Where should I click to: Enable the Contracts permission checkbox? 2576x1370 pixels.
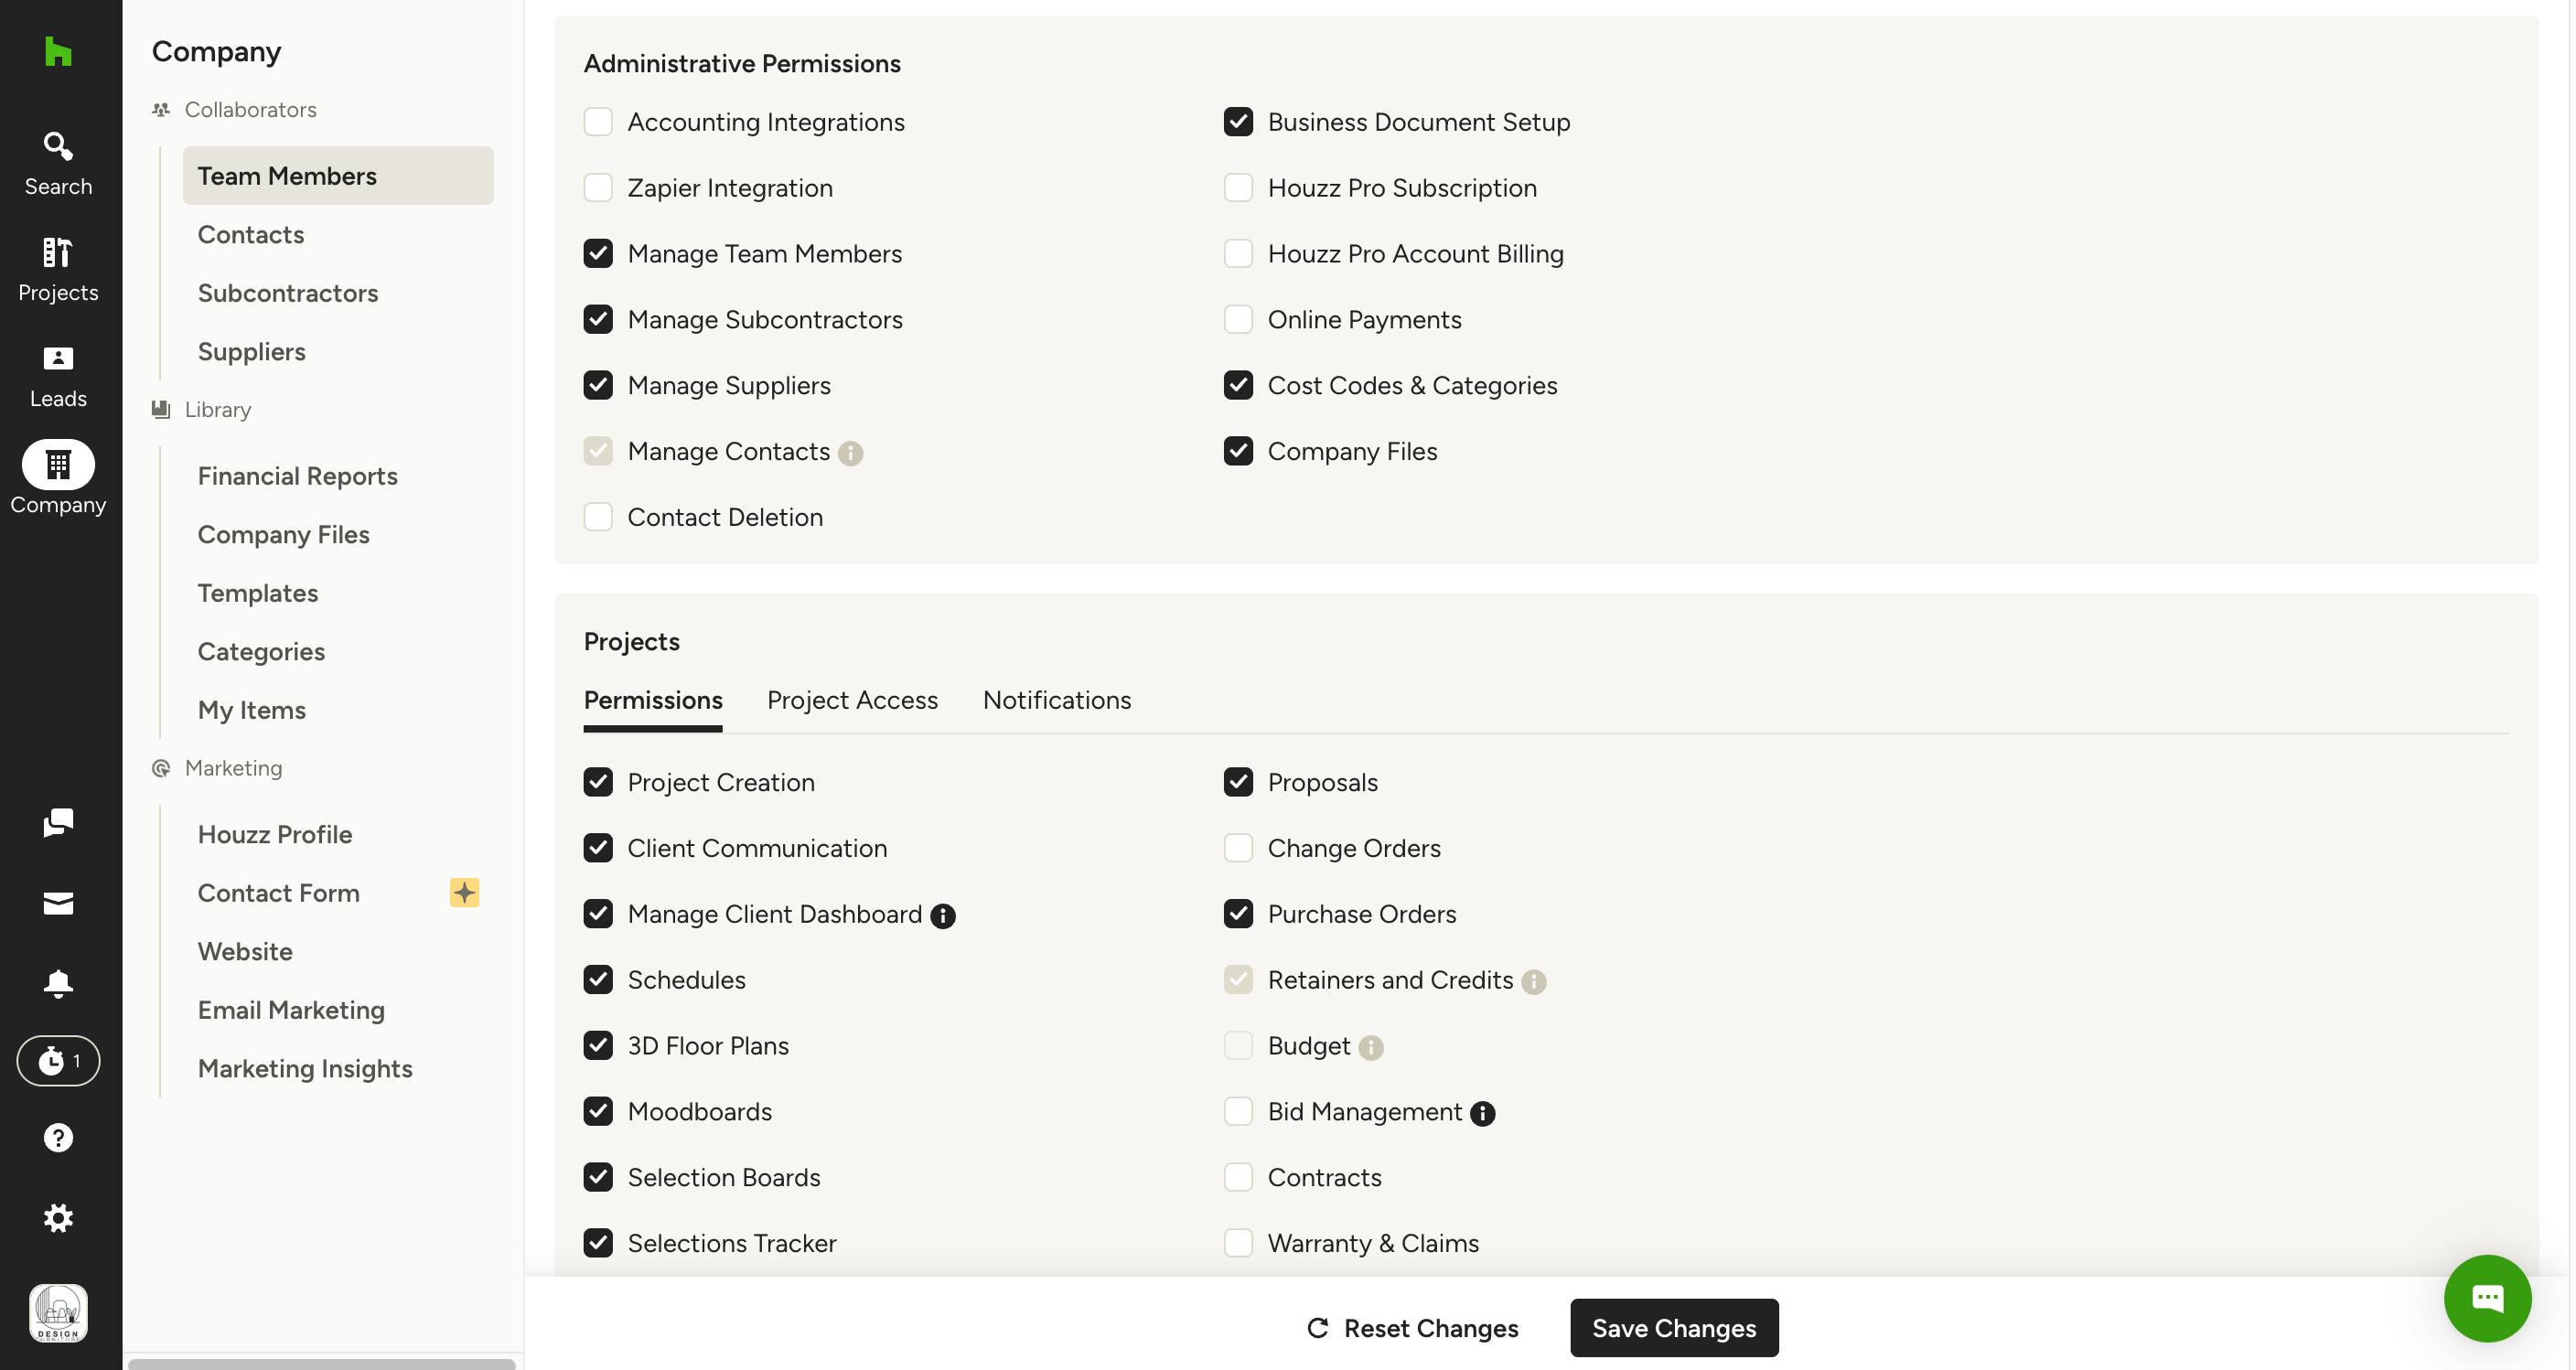coord(1238,1177)
